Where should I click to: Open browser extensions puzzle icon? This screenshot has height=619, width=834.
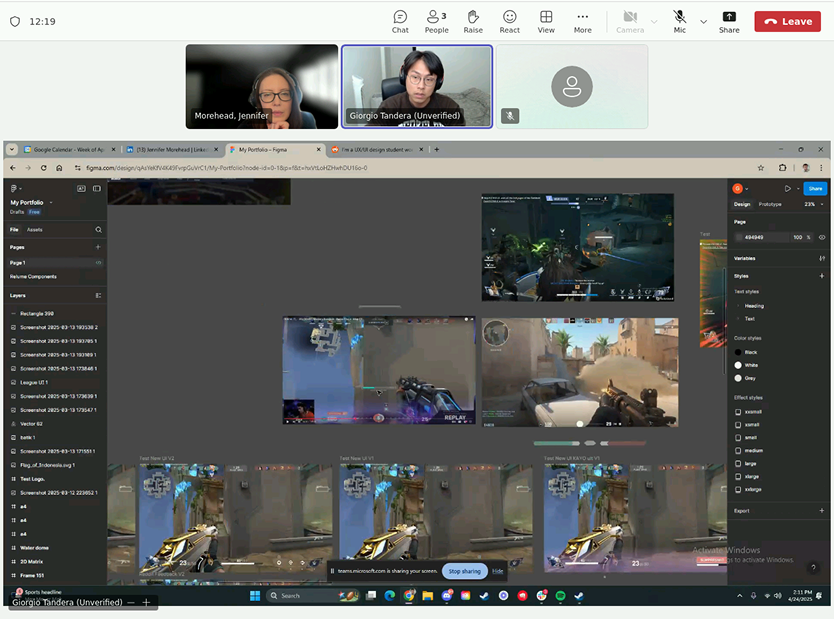click(782, 168)
